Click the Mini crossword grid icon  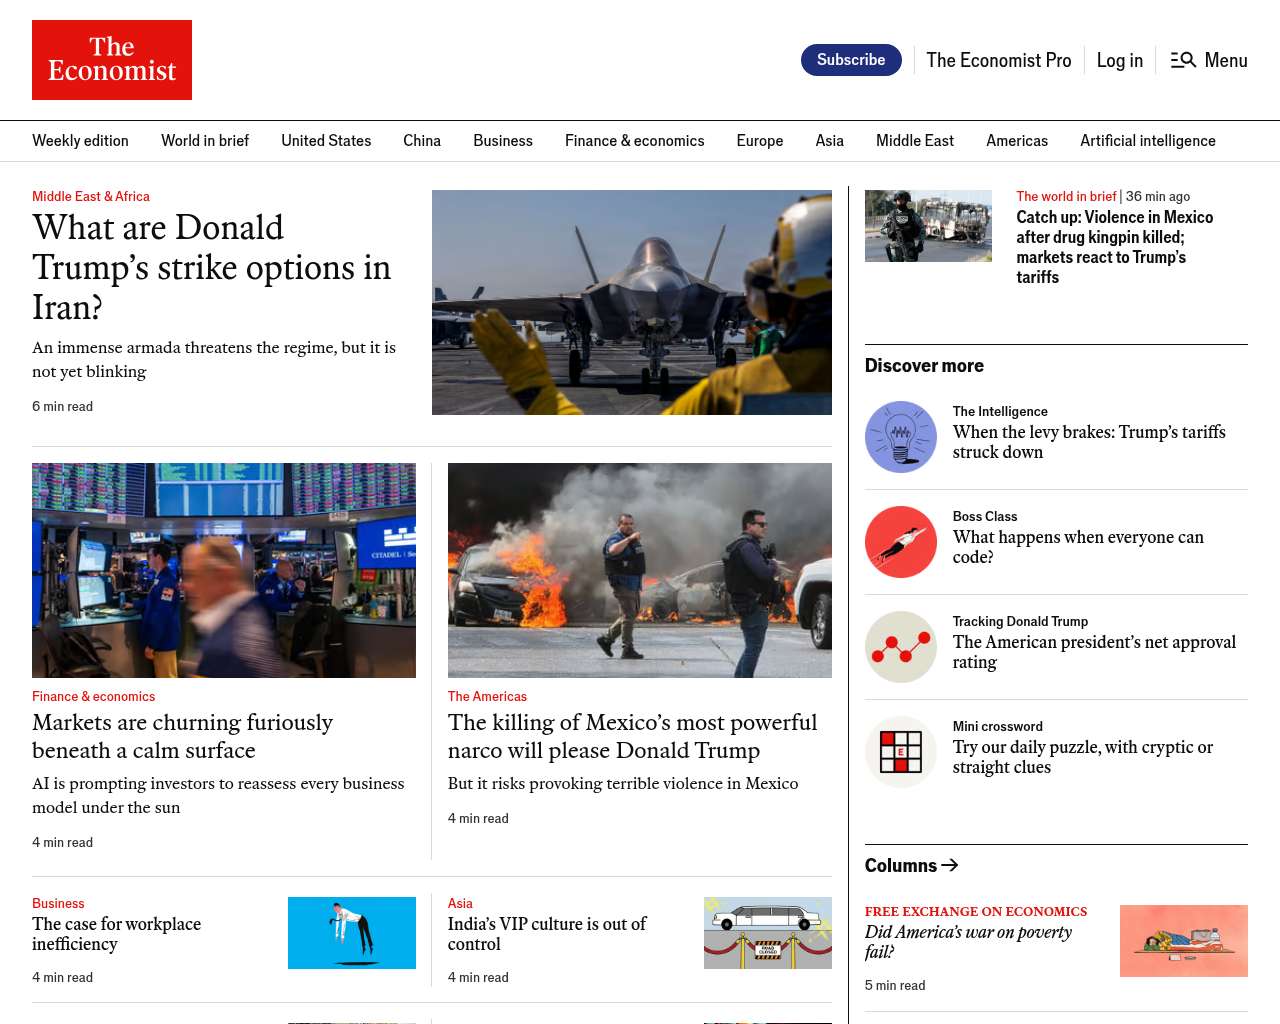pyautogui.click(x=900, y=752)
